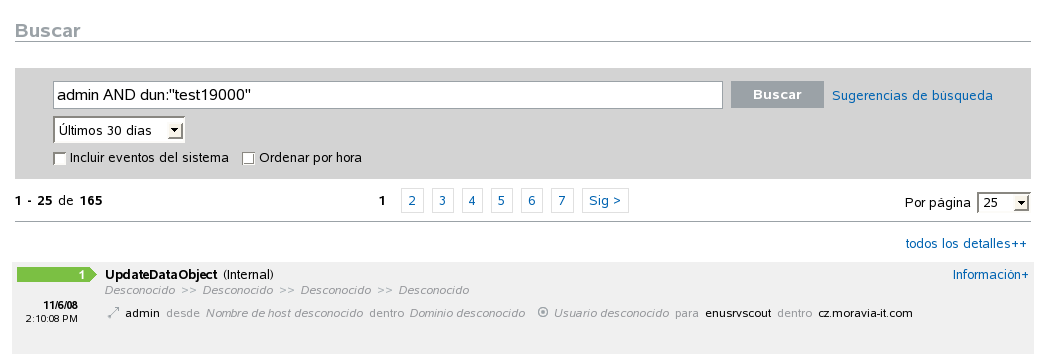The height and width of the screenshot is (360, 1042).
Task: Click Sig > next page link
Action: point(605,201)
